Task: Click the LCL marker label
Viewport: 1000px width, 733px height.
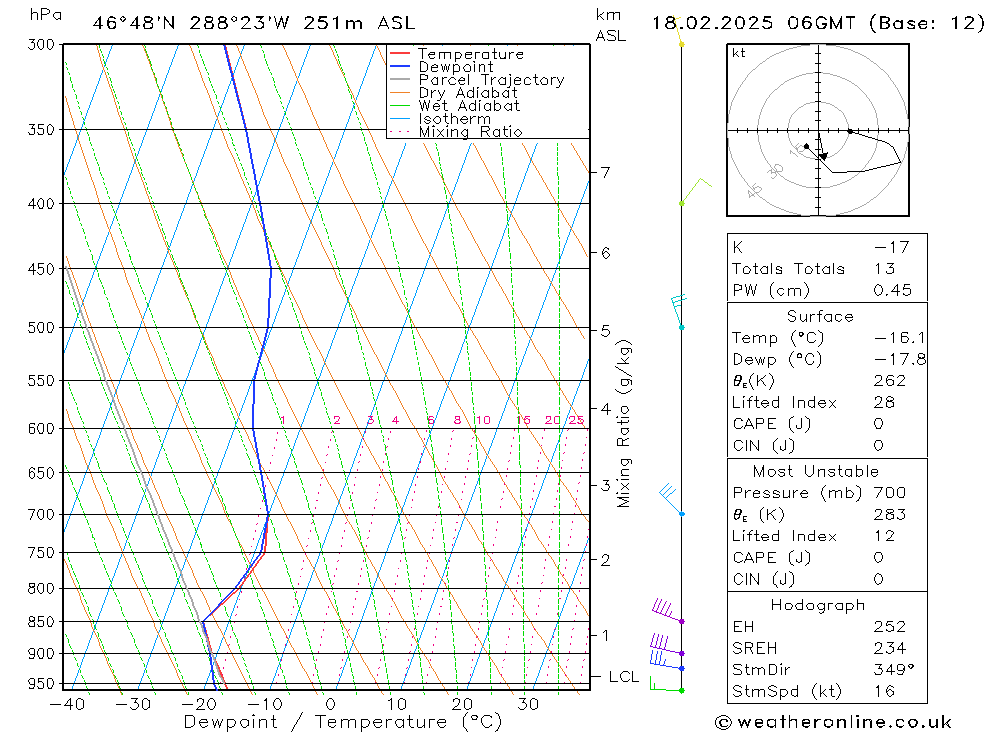Action: 624,677
